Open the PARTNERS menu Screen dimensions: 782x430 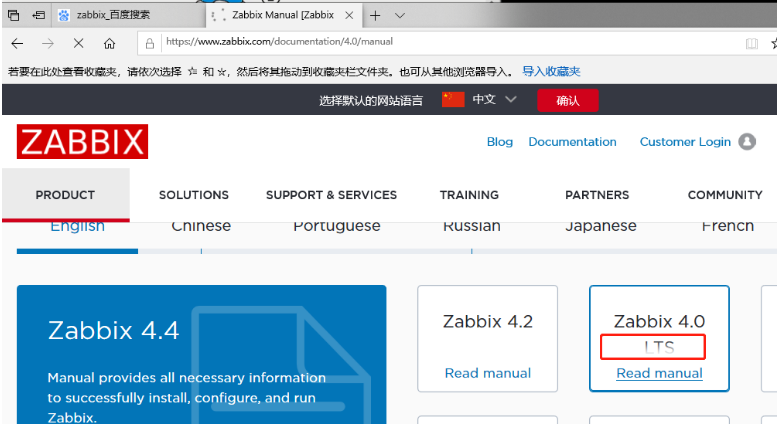[x=597, y=195]
